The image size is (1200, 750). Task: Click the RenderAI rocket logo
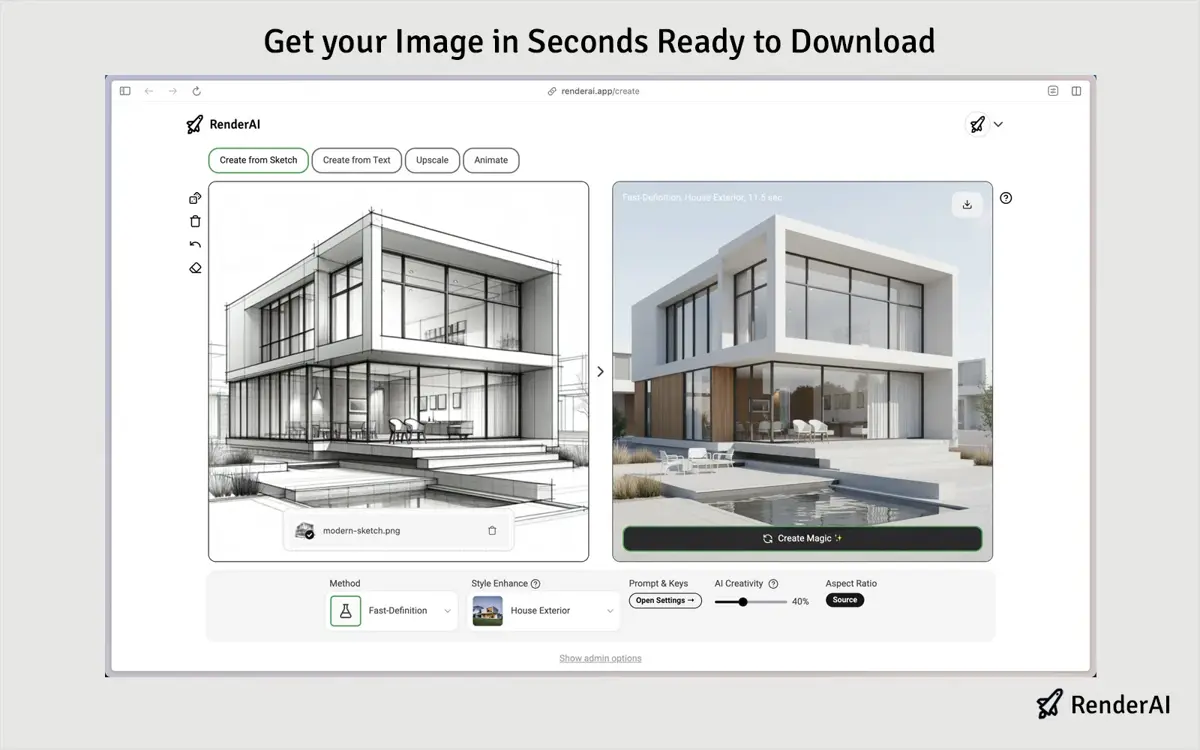point(192,124)
